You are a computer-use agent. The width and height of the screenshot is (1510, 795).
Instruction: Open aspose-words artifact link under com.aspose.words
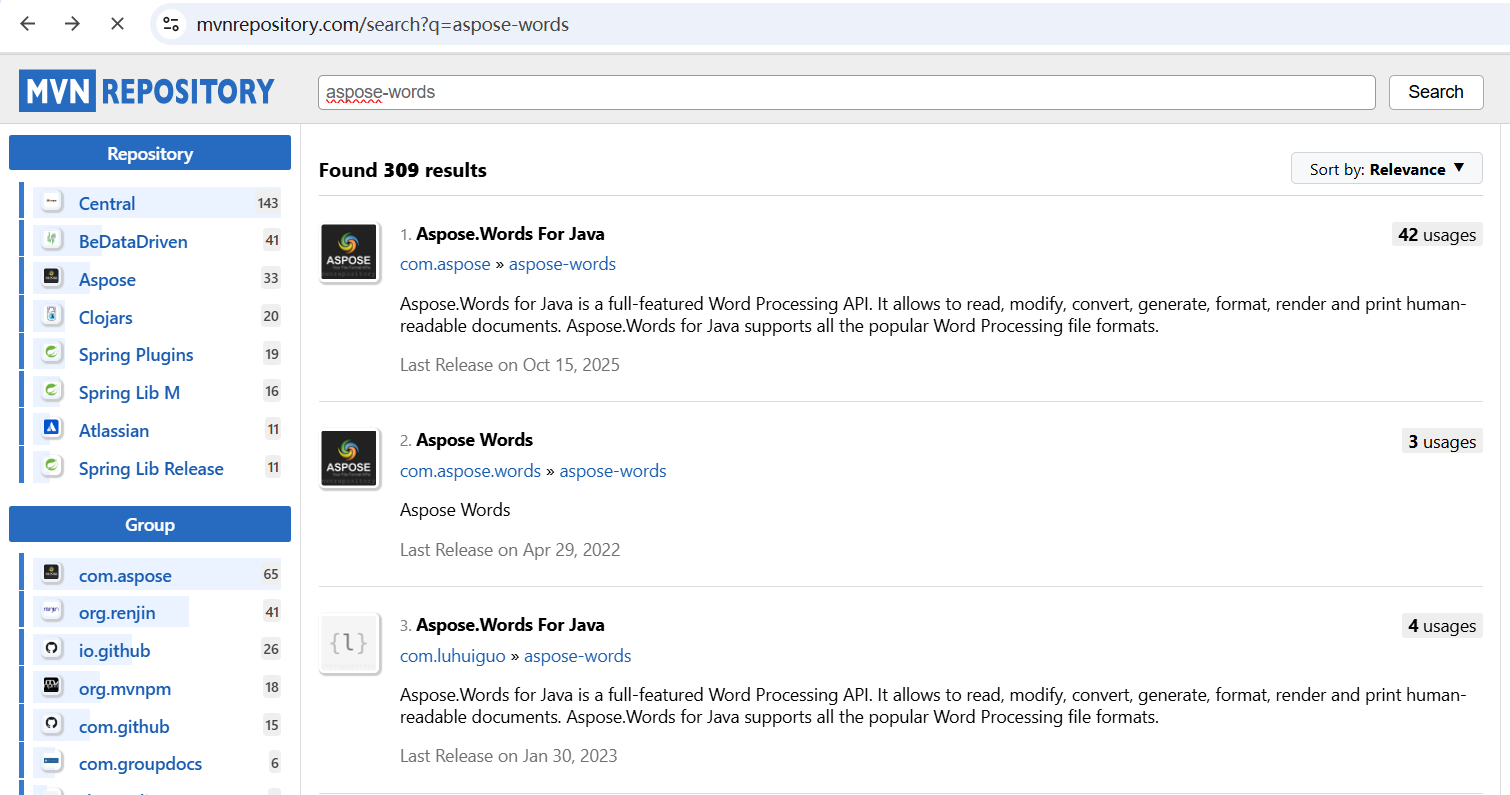pyautogui.click(x=613, y=471)
